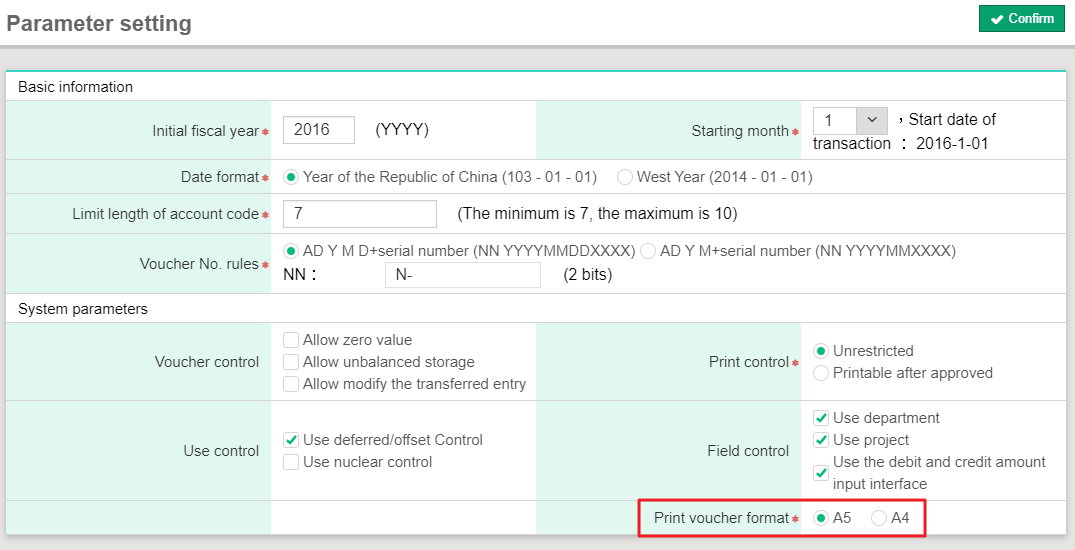Image resolution: width=1075 pixels, height=550 pixels.
Task: Click the Limit length of account code field
Action: pyautogui.click(x=360, y=214)
